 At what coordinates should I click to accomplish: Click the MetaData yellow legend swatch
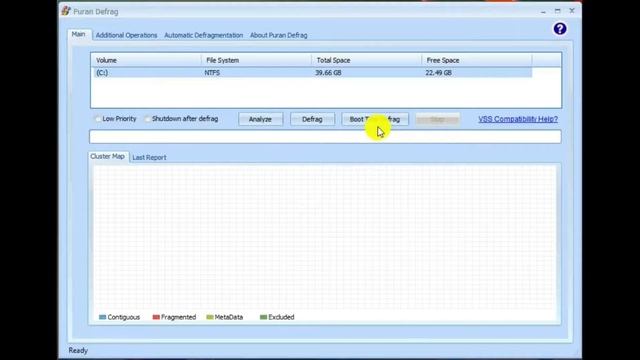coord(210,317)
